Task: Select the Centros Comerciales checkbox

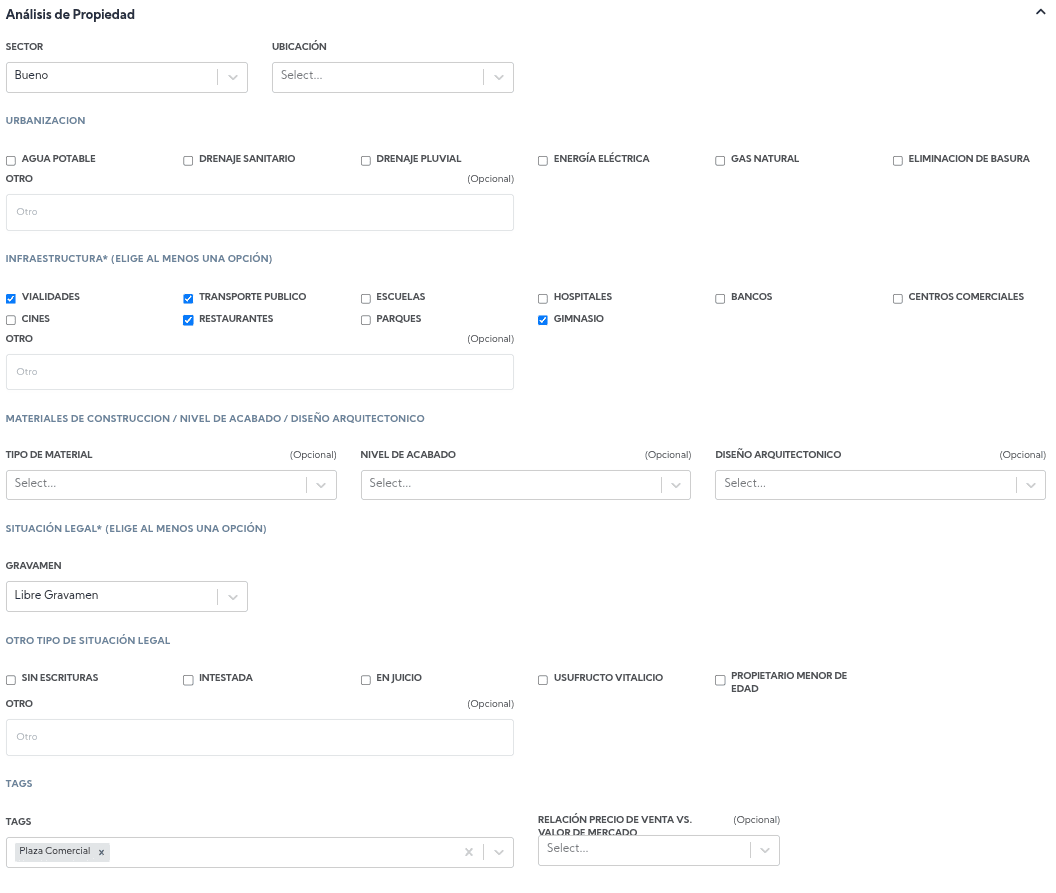Action: click(898, 298)
